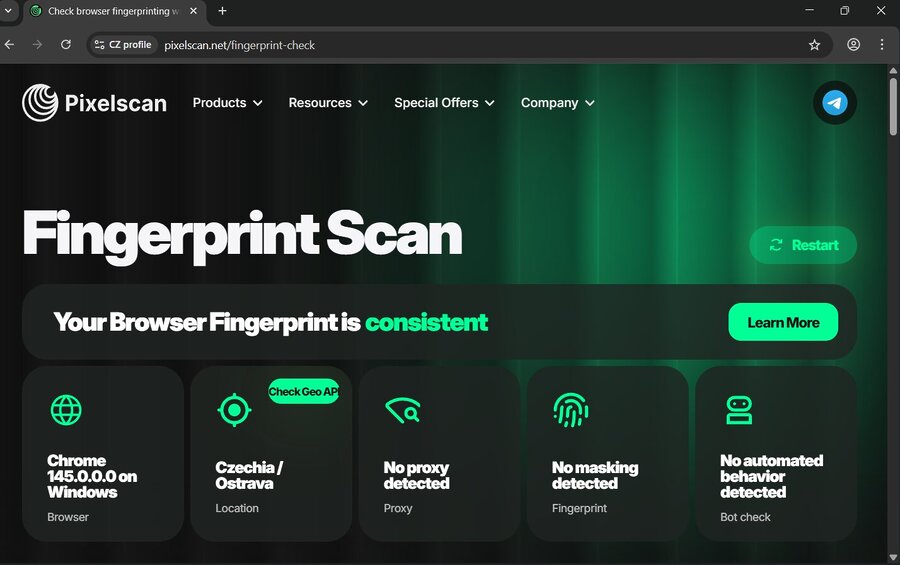Open a new browser tab
This screenshot has width=900, height=565.
[222, 11]
